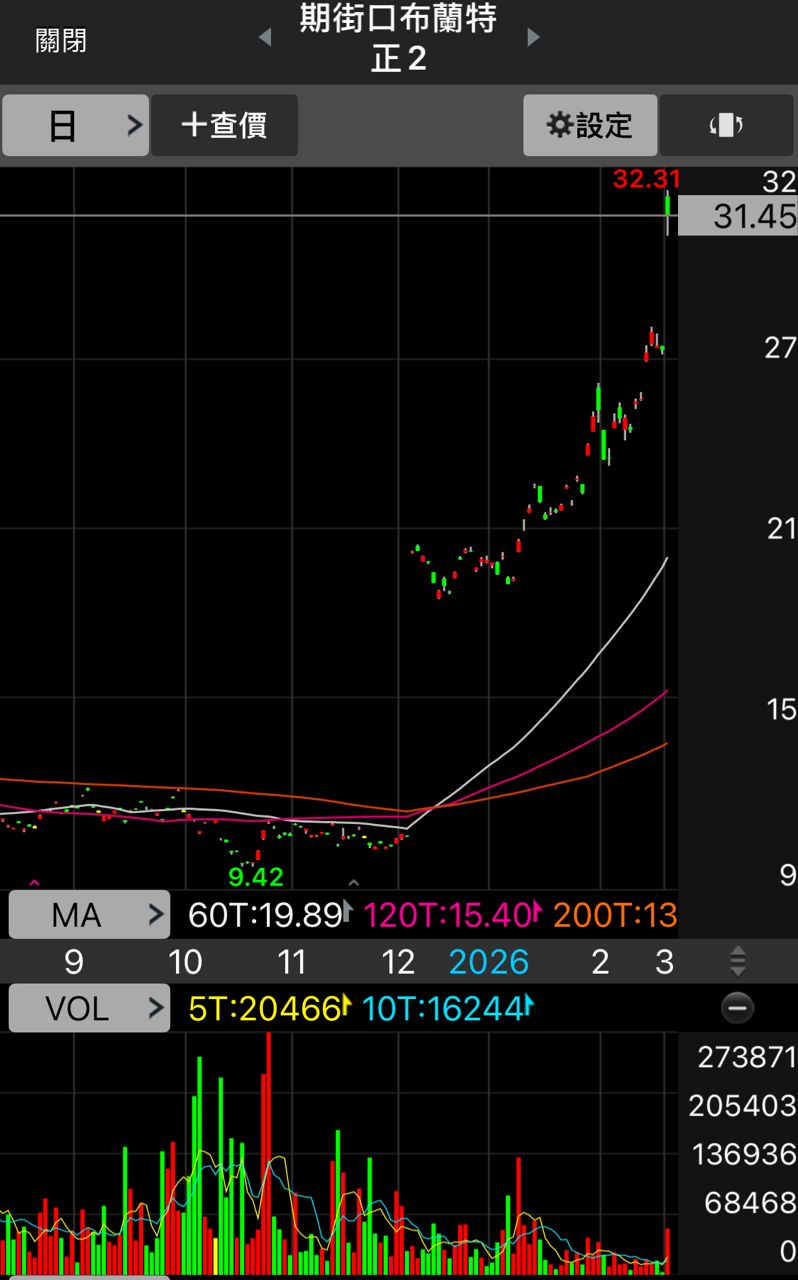
Task: Go to next stock with right arrow
Action: pyautogui.click(x=533, y=38)
